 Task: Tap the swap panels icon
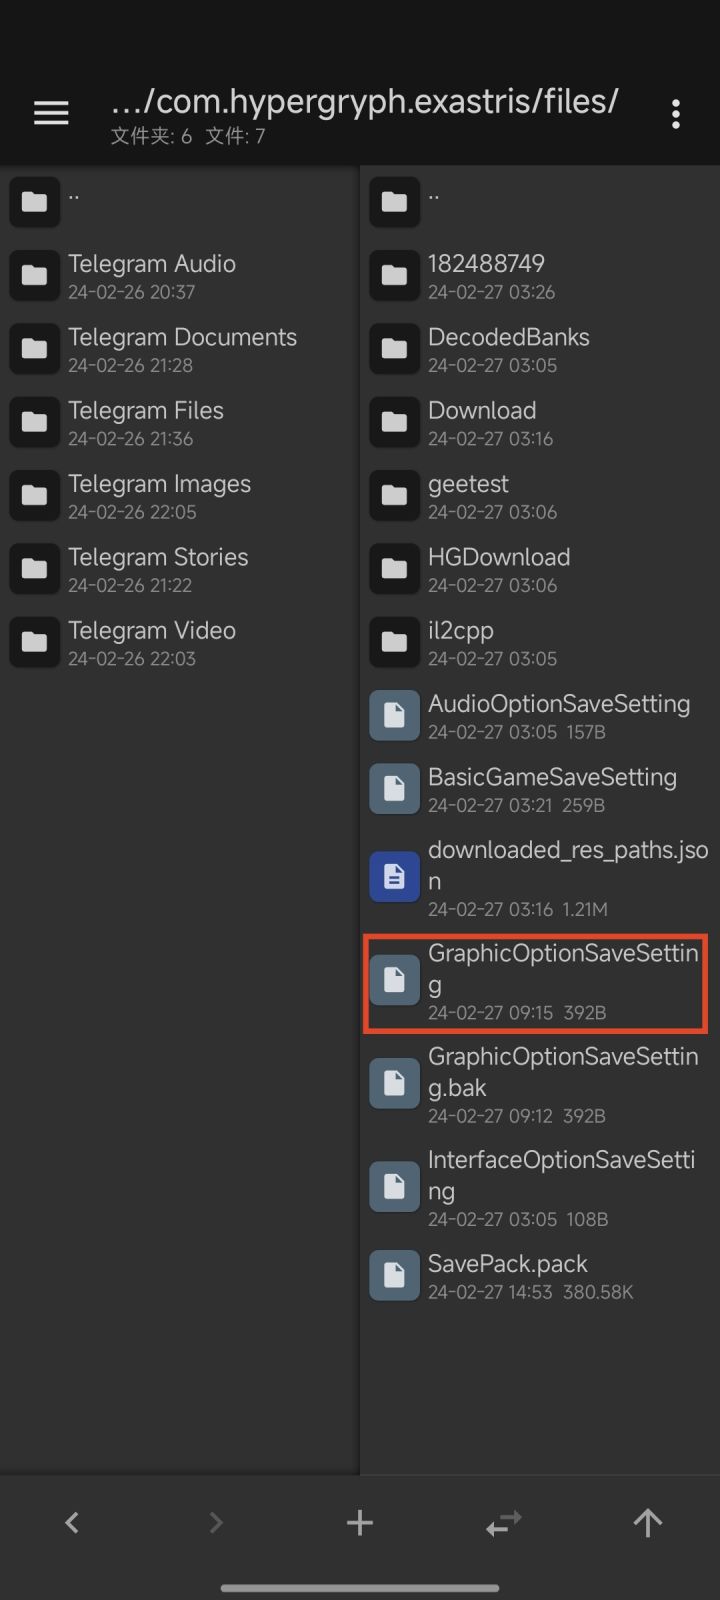(x=504, y=1522)
